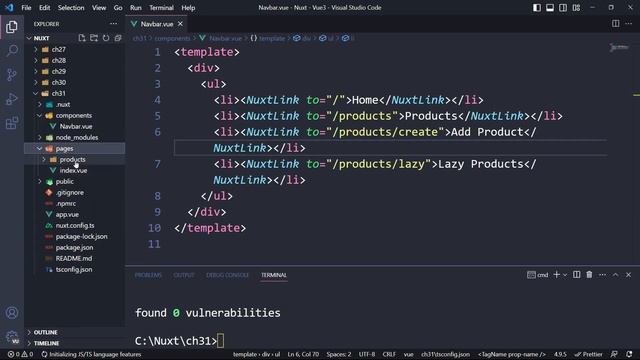This screenshot has height=360, width=640.
Task: Change indentation via Spaces: 2
Action: [338, 354]
